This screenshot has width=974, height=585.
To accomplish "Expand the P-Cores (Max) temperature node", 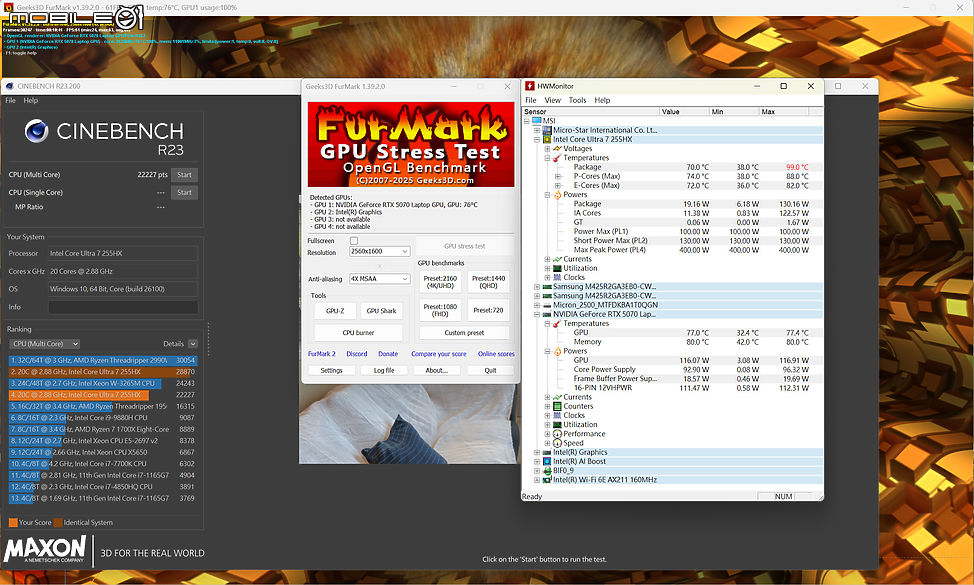I will [557, 176].
